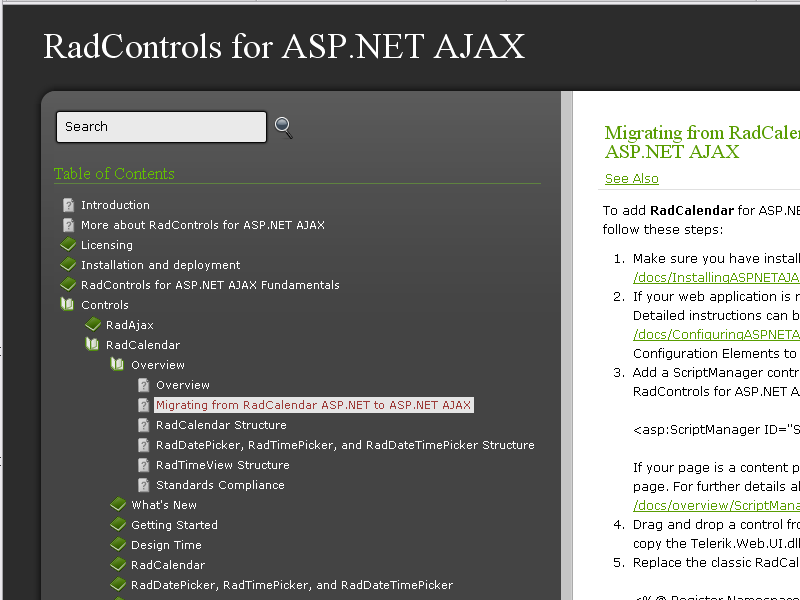Open RadDatePicker, RadTimePicker, and RadDateTimePicker node
This screenshot has height=600, width=800.
pos(292,585)
